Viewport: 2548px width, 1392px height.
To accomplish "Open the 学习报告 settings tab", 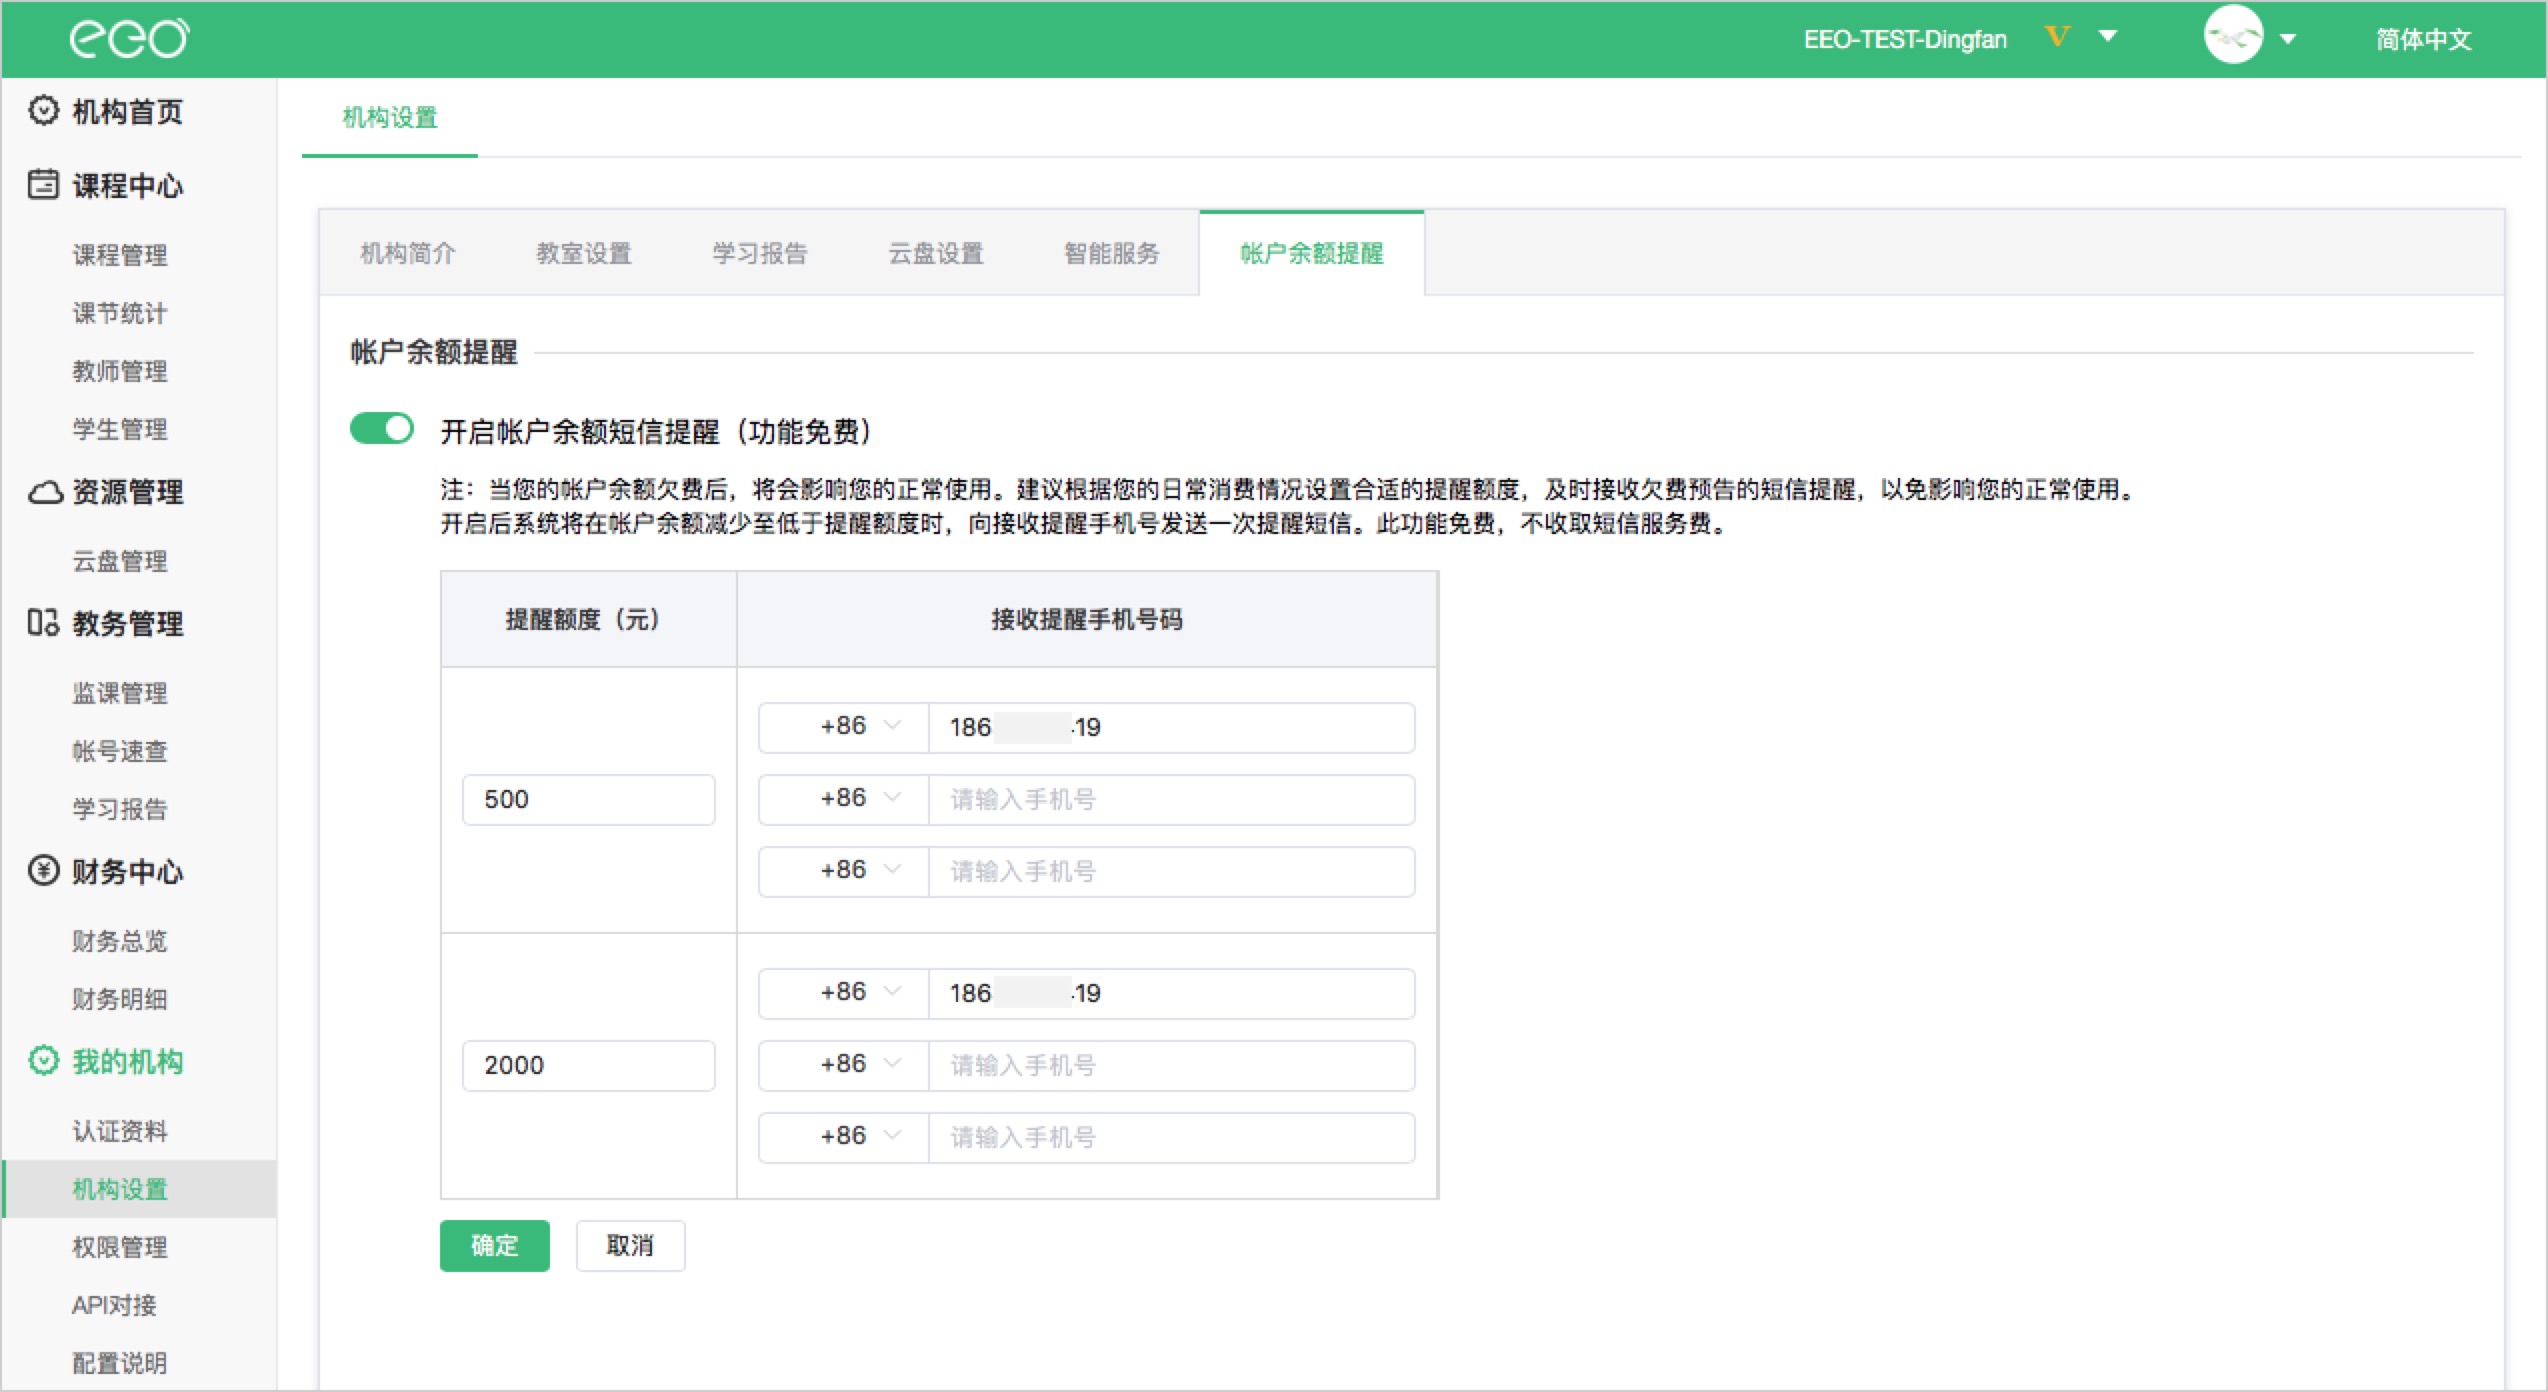I will [760, 253].
